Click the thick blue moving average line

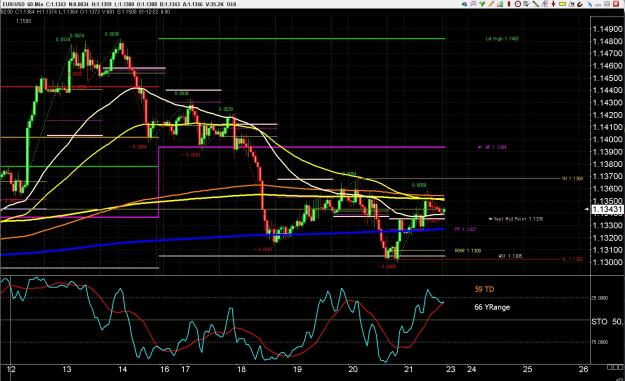223,237
